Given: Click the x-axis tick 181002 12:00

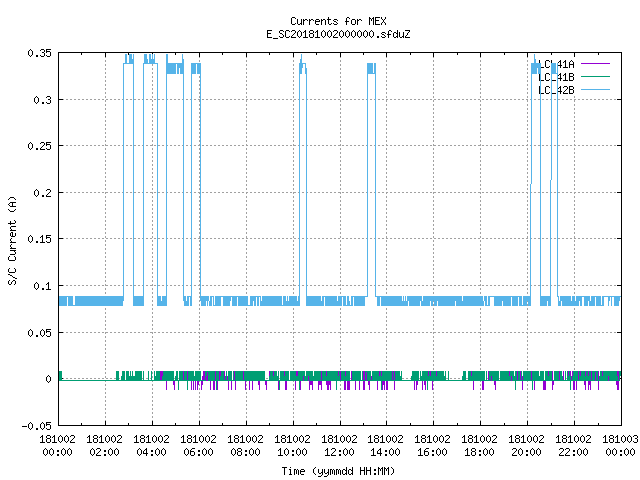Looking at the screenshot, I should 339,446.
